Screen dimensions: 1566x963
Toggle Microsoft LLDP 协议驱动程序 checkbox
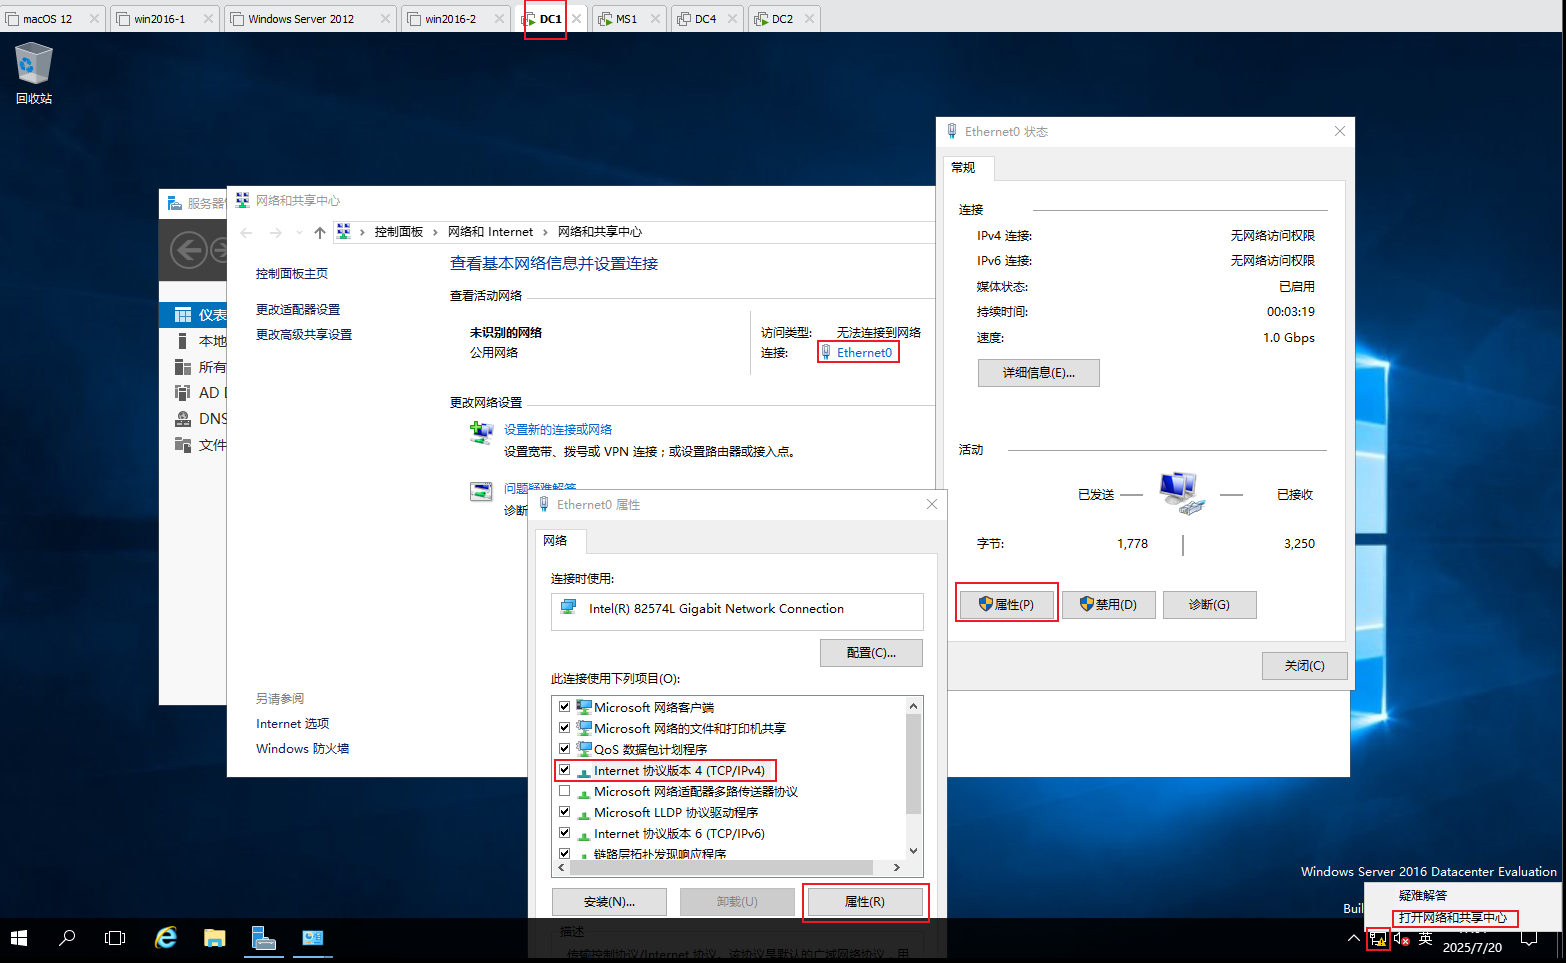click(565, 812)
